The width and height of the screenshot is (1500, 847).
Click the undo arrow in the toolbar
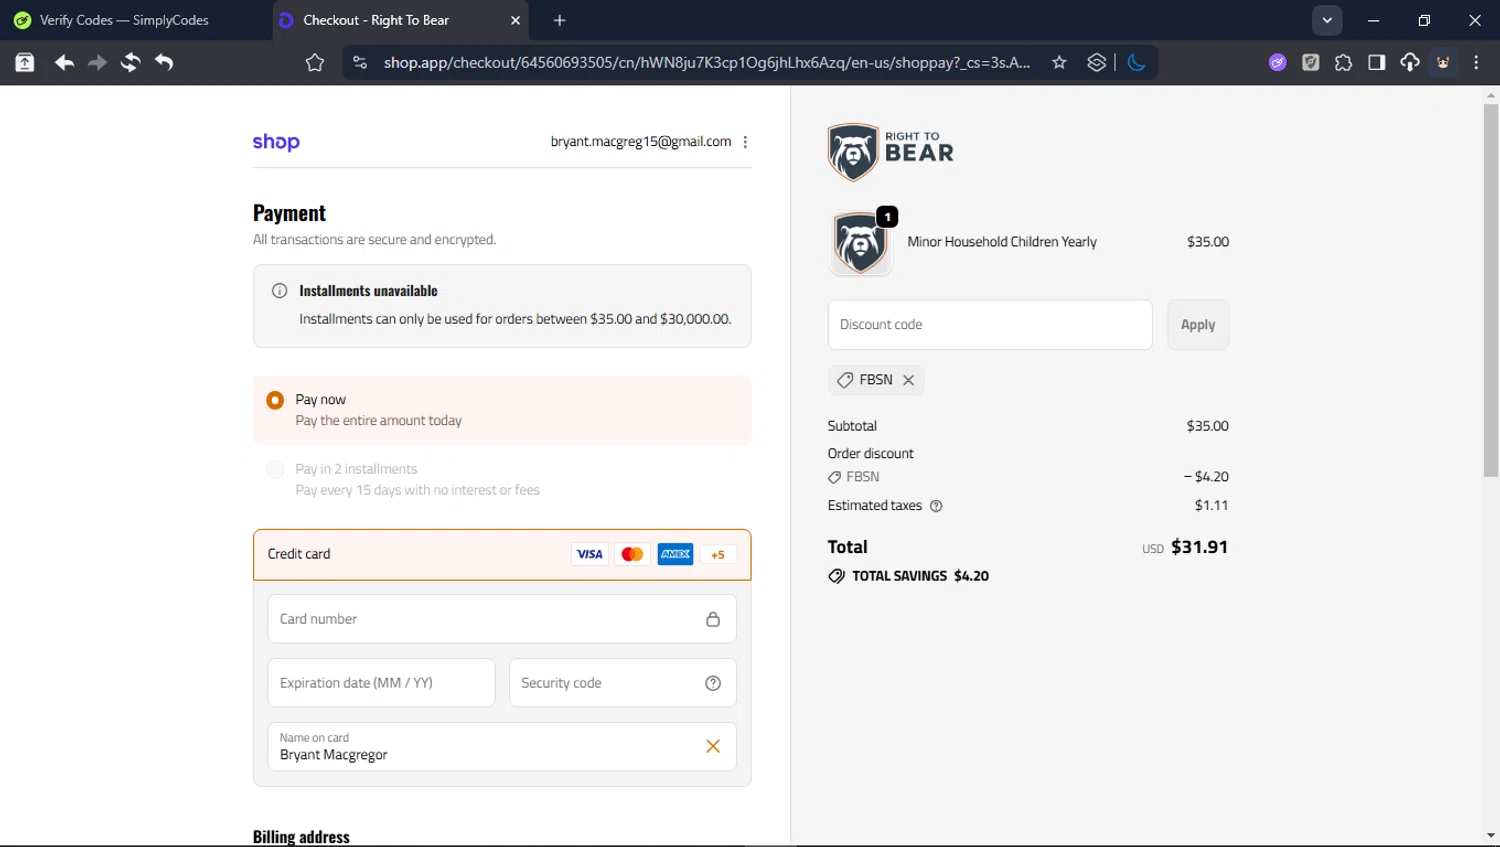pyautogui.click(x=163, y=63)
